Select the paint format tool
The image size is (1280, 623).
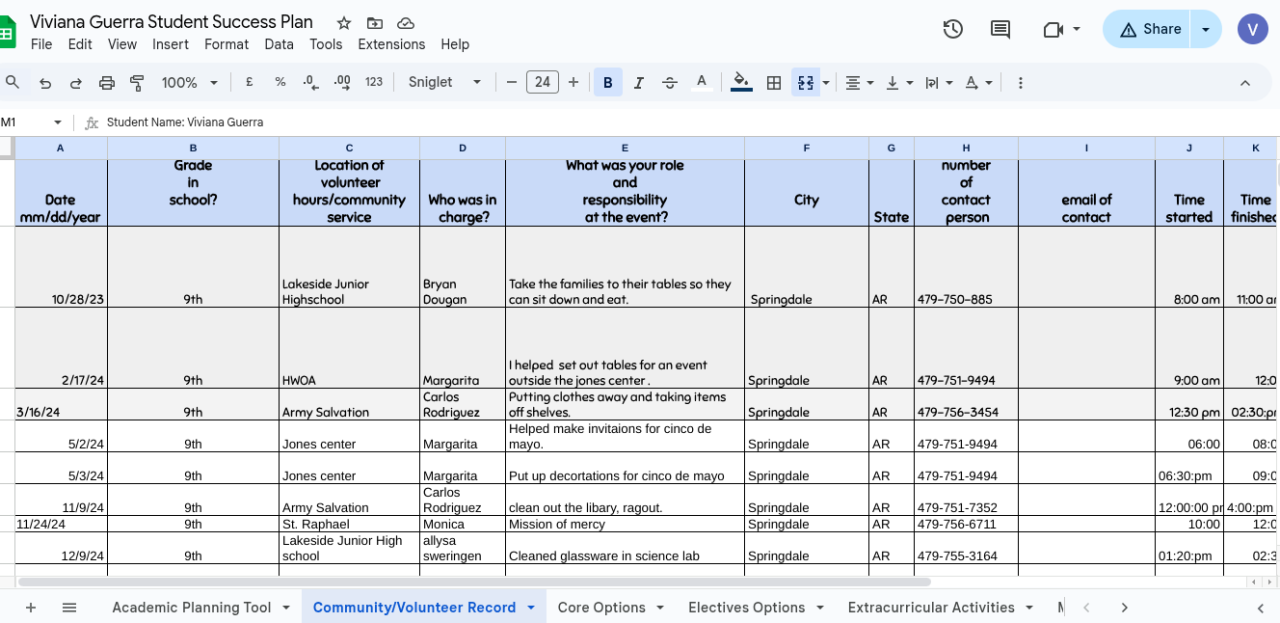(137, 83)
